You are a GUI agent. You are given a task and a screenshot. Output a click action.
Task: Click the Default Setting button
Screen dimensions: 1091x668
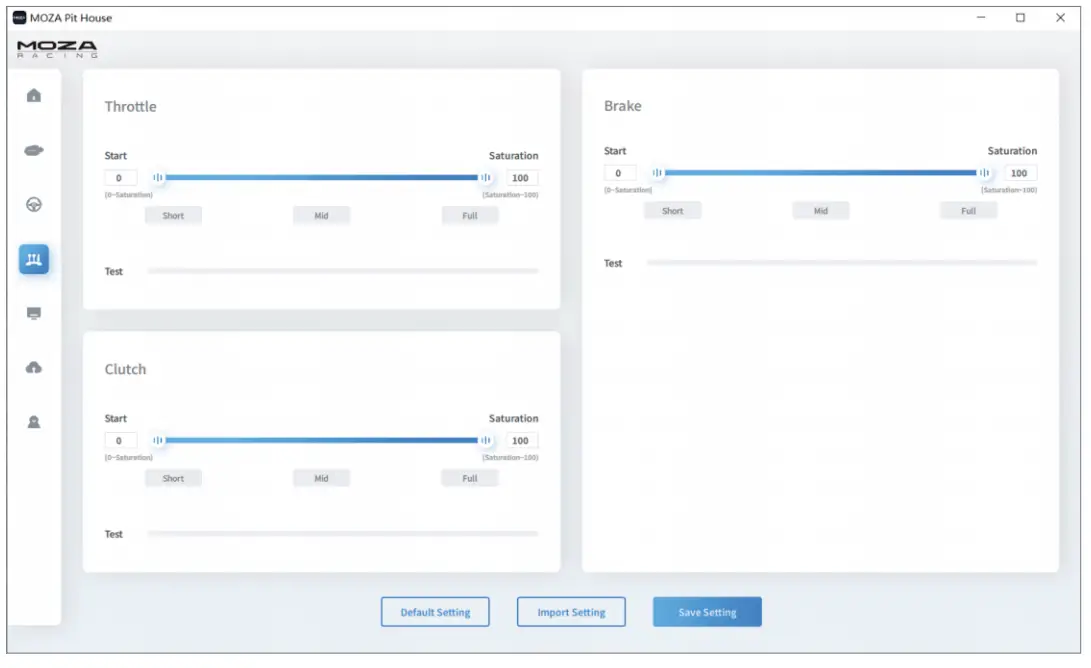435,612
